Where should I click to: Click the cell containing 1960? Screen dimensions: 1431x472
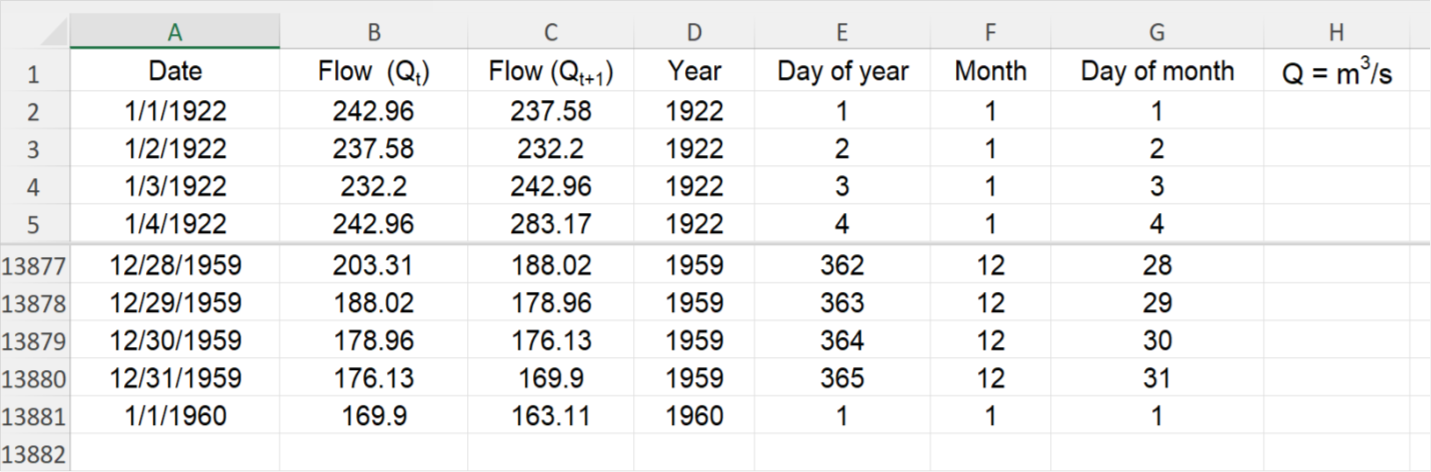[694, 416]
